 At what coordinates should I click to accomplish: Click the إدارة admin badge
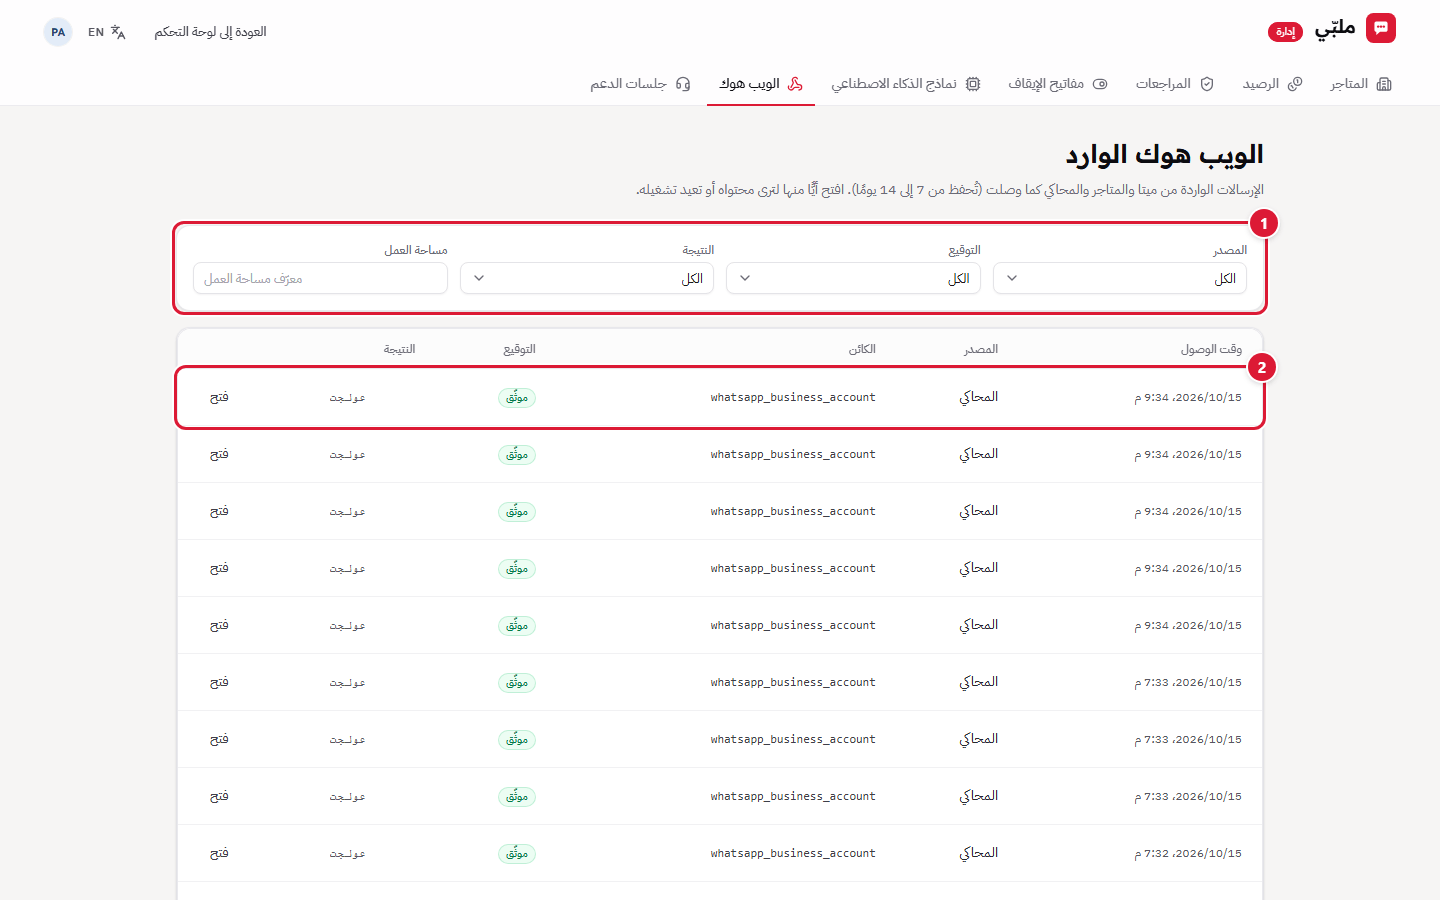pos(1285,32)
